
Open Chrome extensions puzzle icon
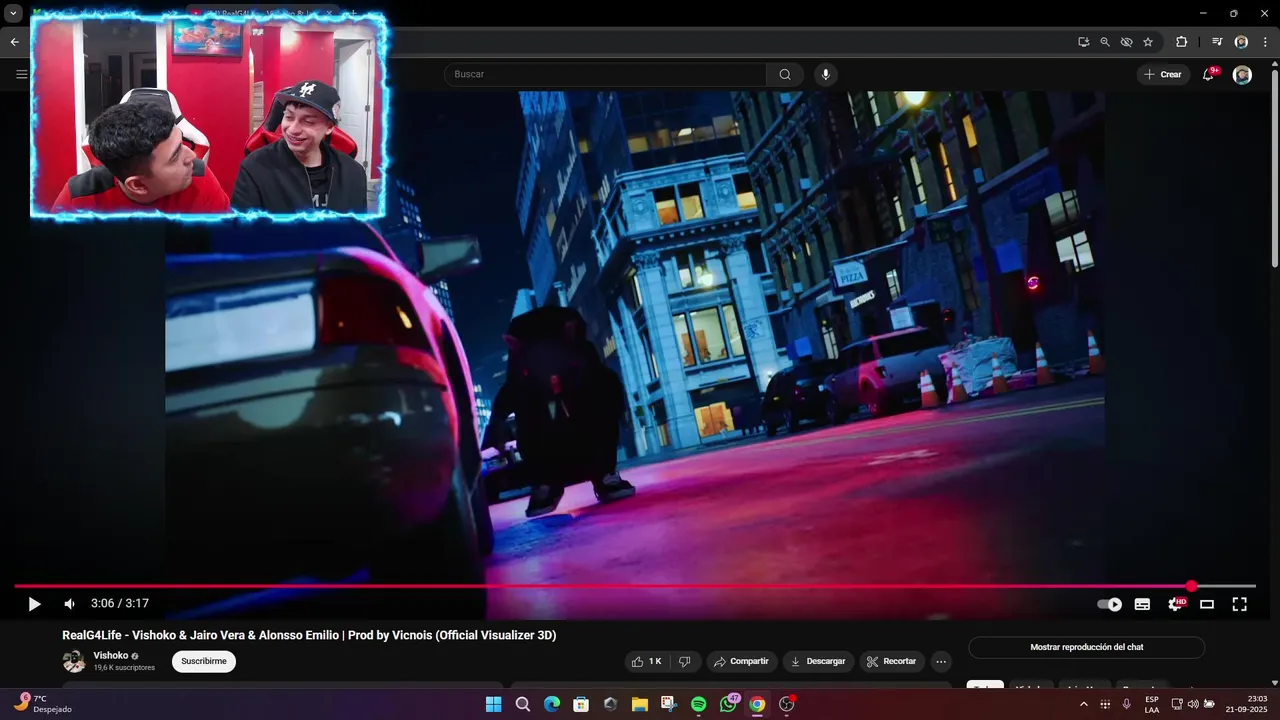point(1182,42)
